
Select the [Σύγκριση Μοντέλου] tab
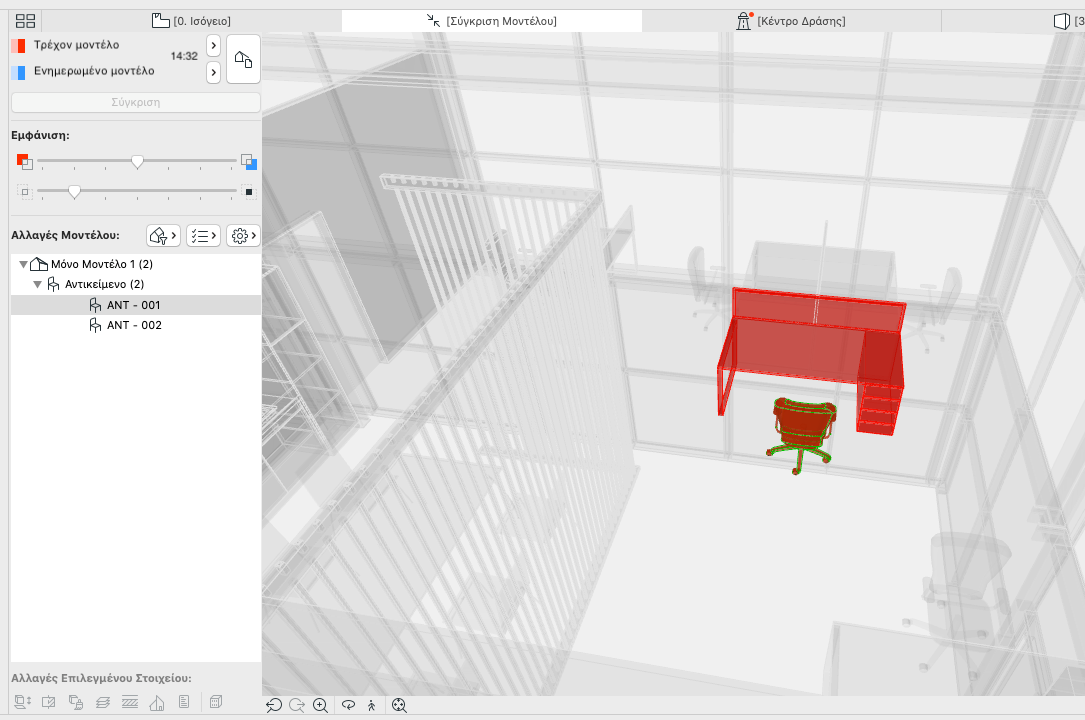pyautogui.click(x=492, y=21)
